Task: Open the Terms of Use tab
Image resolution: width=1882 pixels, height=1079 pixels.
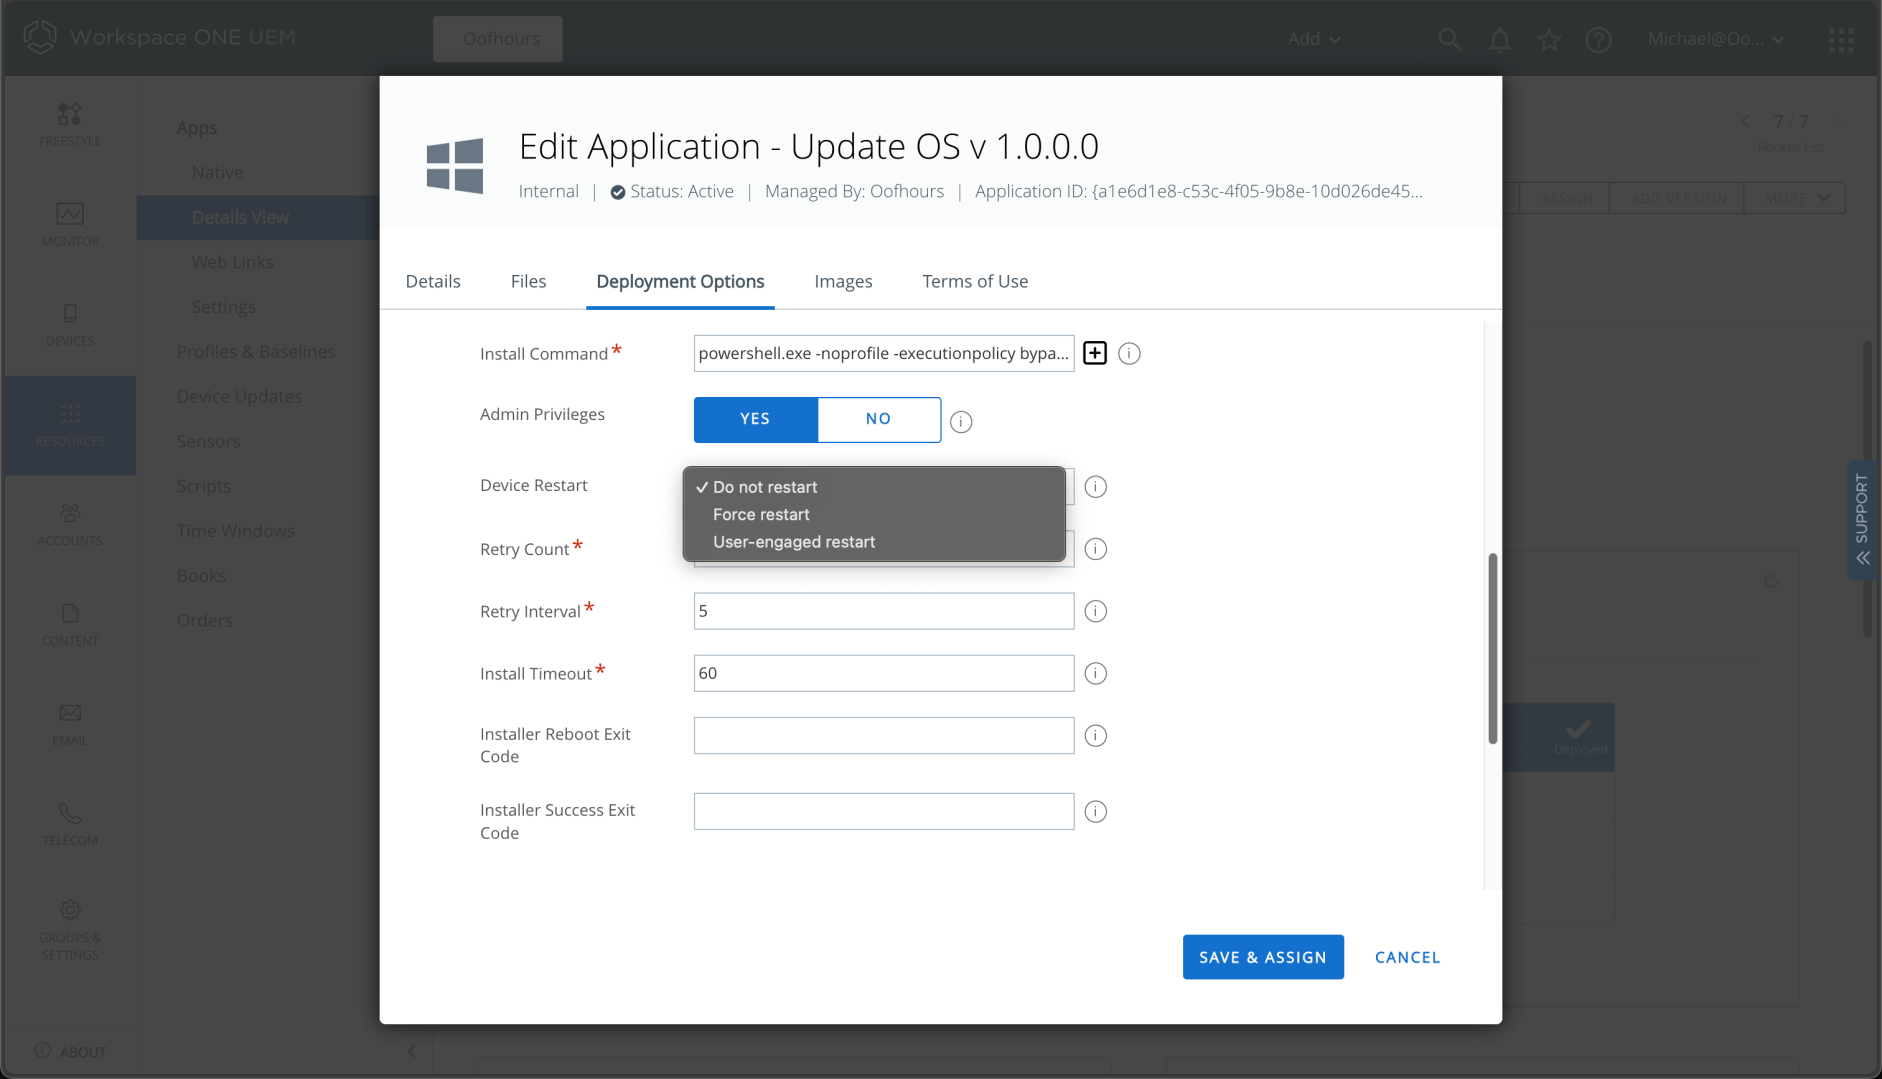Action: [974, 281]
